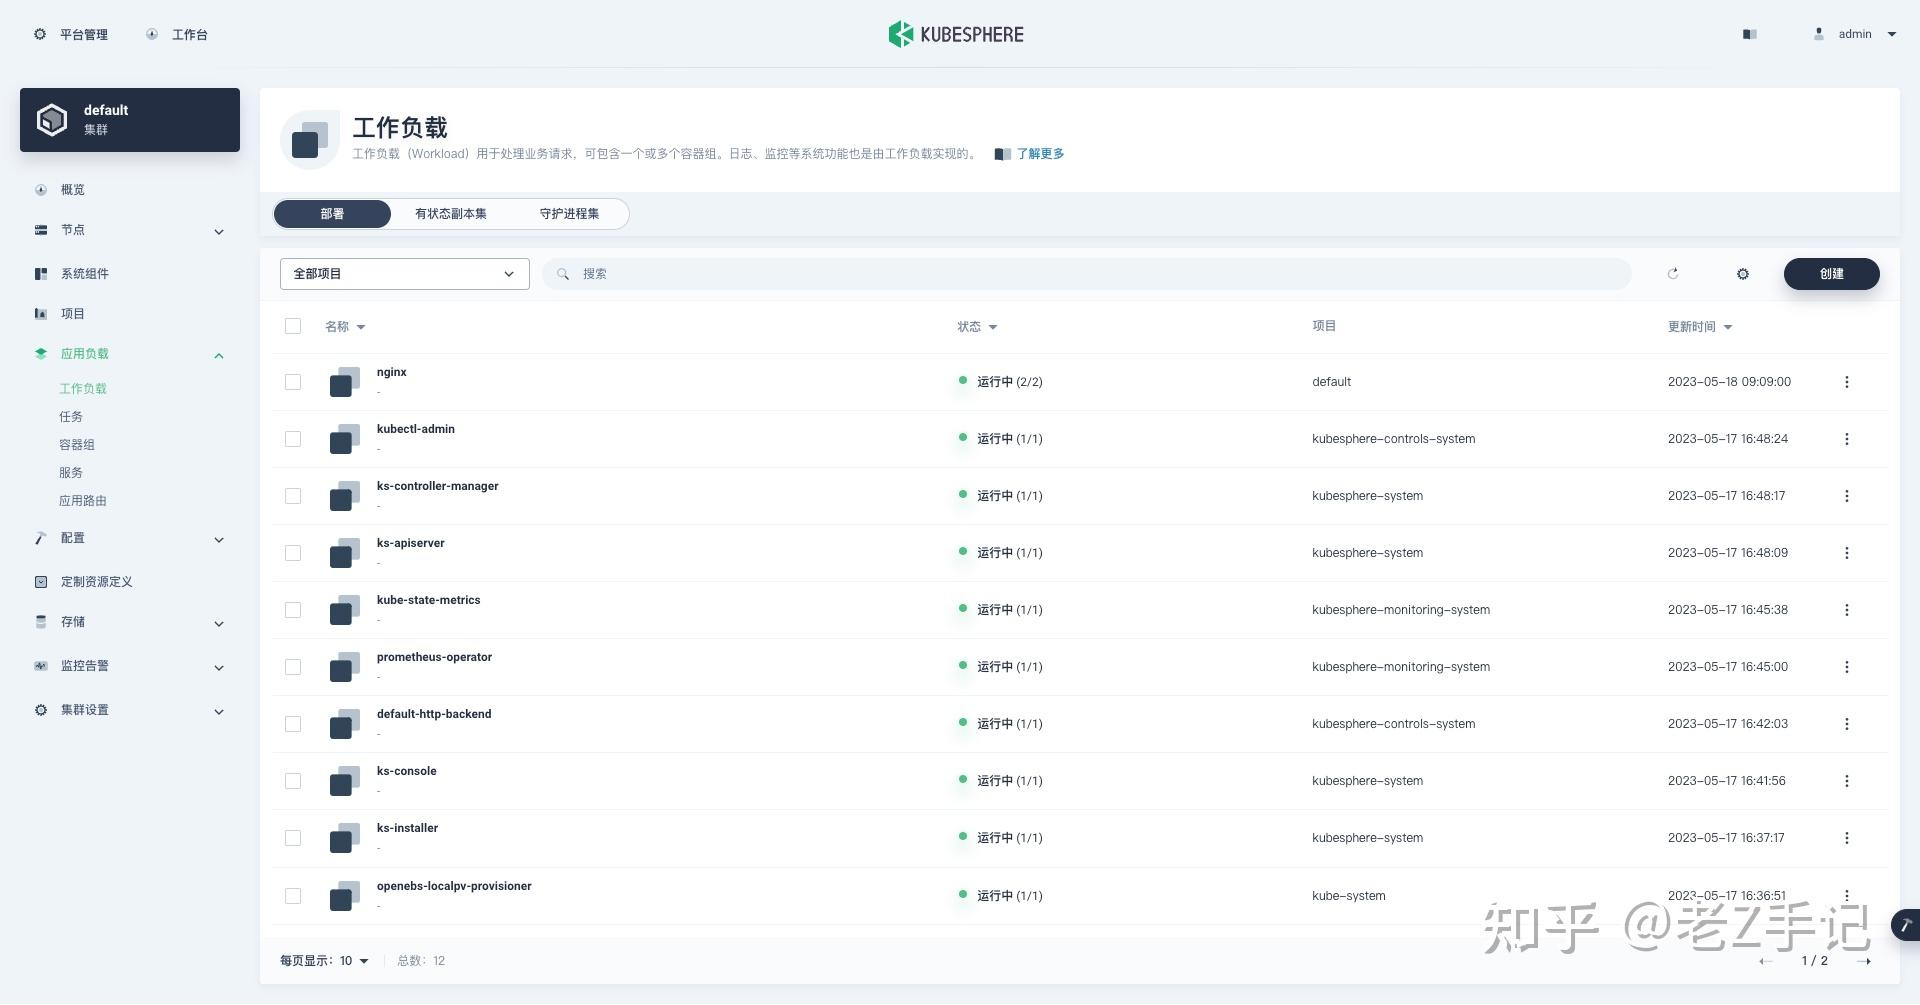Check the kube-state-metrics row checkbox
Image resolution: width=1920 pixels, height=1005 pixels.
pos(293,610)
